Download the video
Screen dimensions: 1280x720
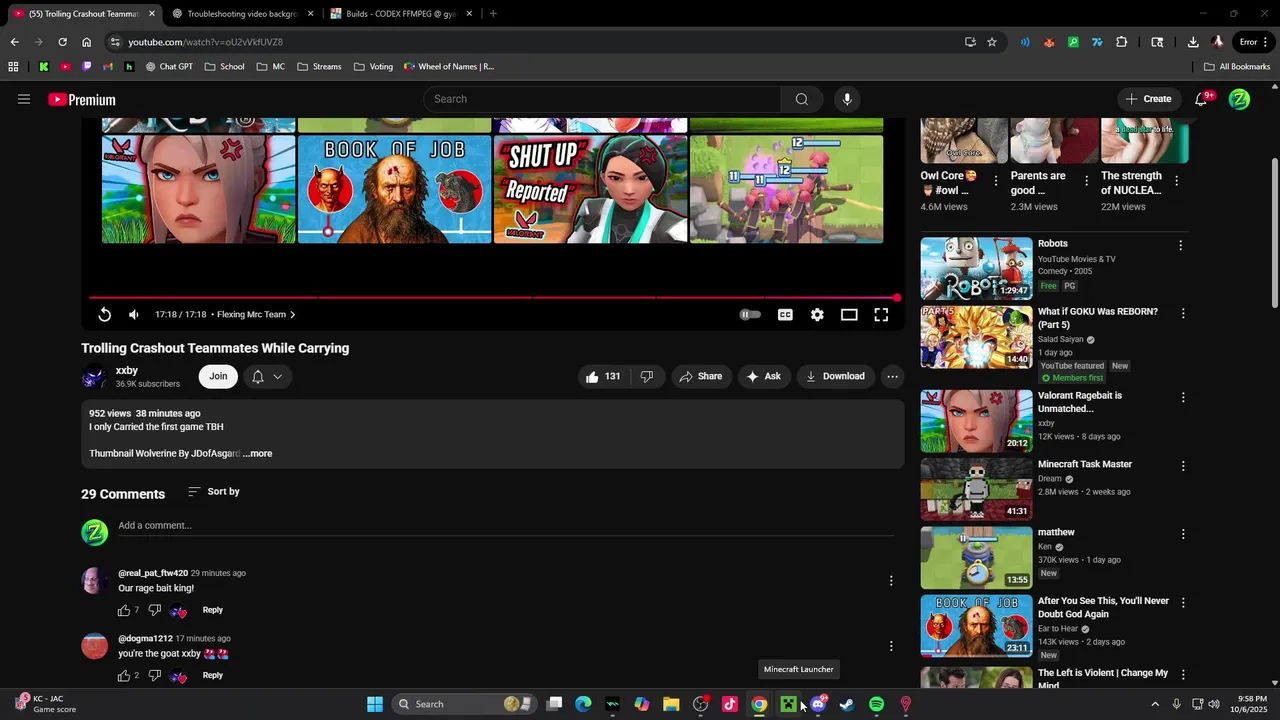click(x=834, y=376)
